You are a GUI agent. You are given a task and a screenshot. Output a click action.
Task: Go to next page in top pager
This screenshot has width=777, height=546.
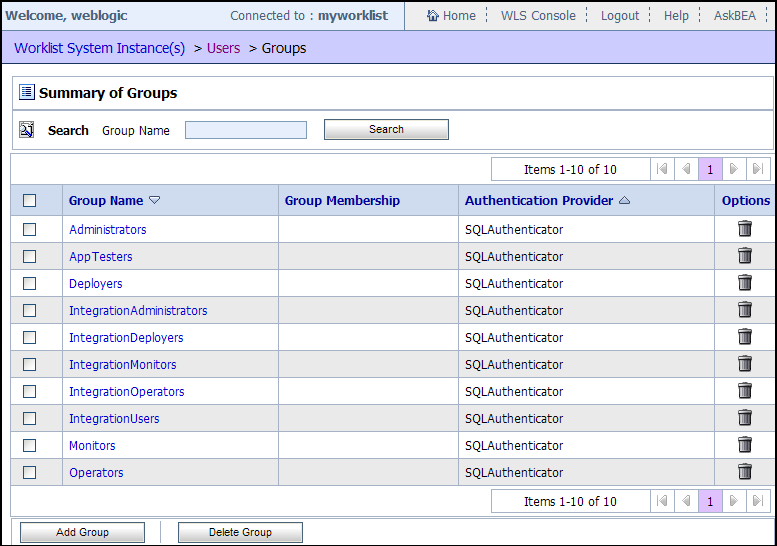click(x=734, y=169)
